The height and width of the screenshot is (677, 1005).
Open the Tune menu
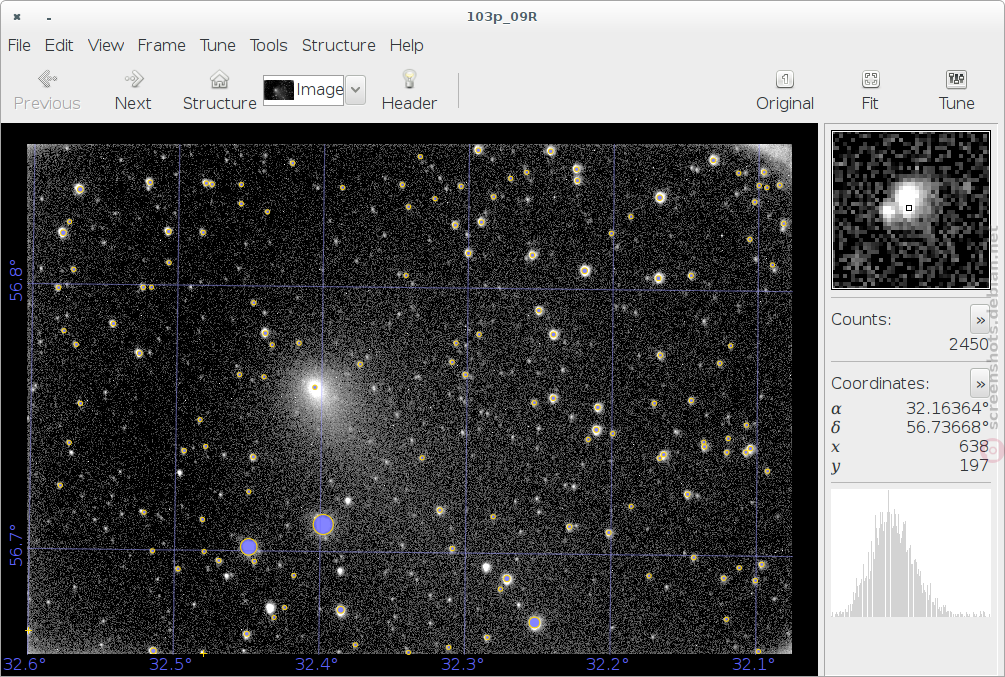[x=217, y=46]
